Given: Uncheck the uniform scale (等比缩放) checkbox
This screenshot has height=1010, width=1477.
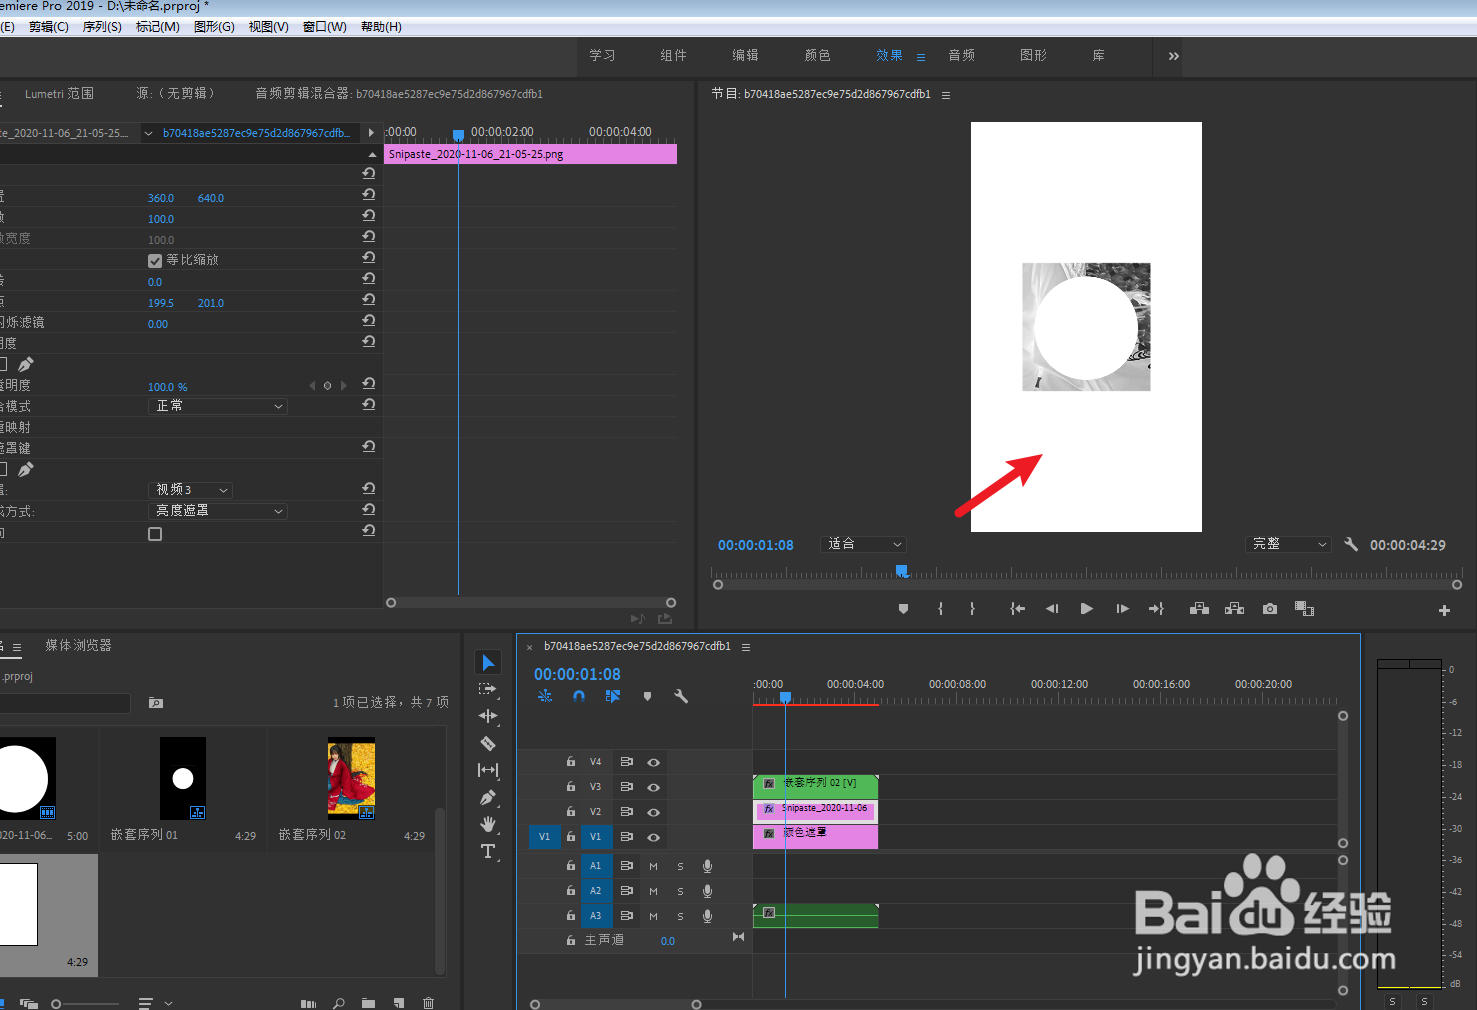Looking at the screenshot, I should [155, 260].
